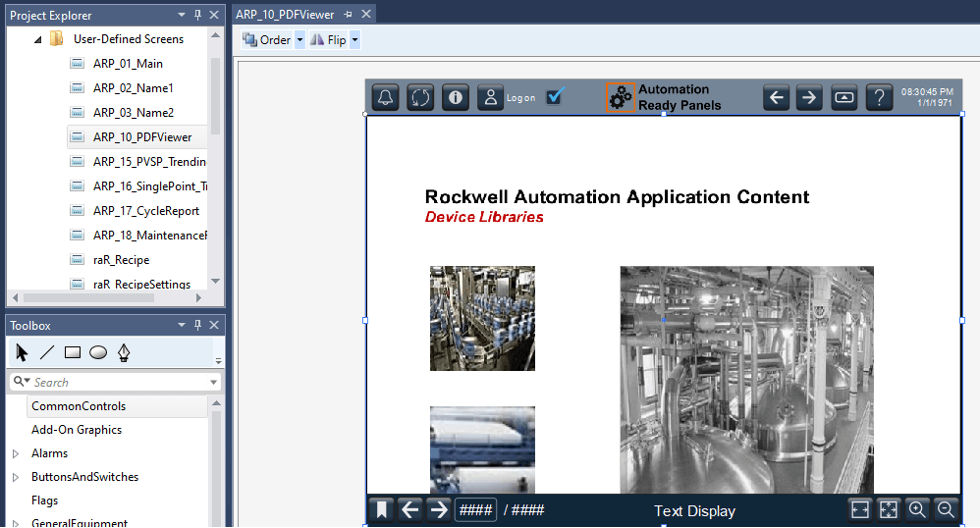Viewport: 980px width, 528px height.
Task: Open the Order dropdown arrow
Action: (x=299, y=40)
